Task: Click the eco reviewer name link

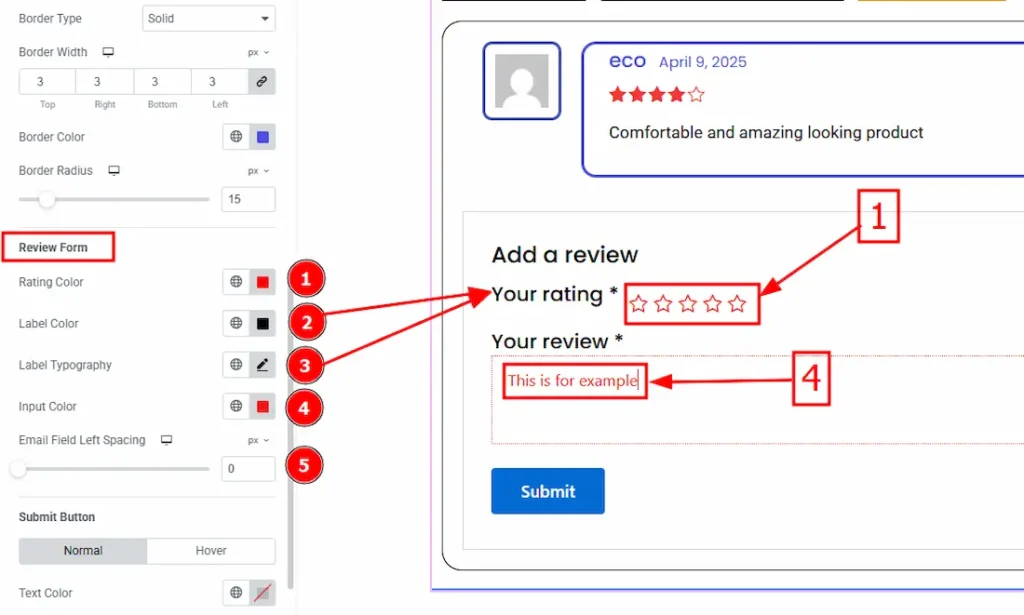Action: click(627, 61)
